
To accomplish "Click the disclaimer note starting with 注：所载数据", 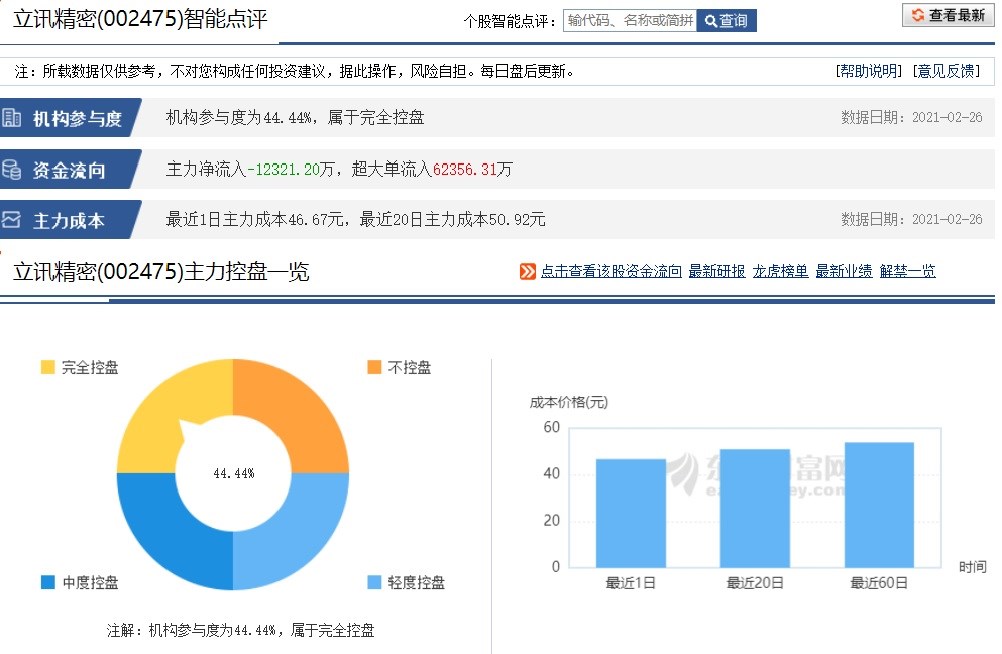I will point(295,71).
